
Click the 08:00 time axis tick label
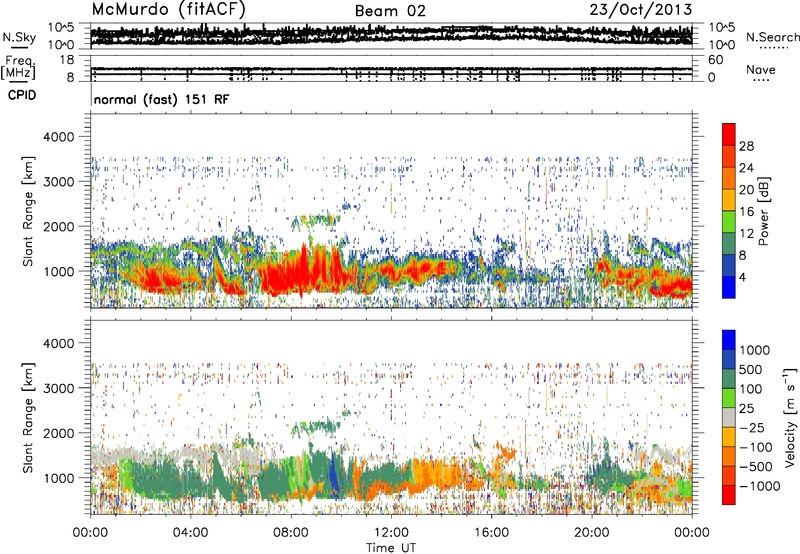tap(291, 533)
